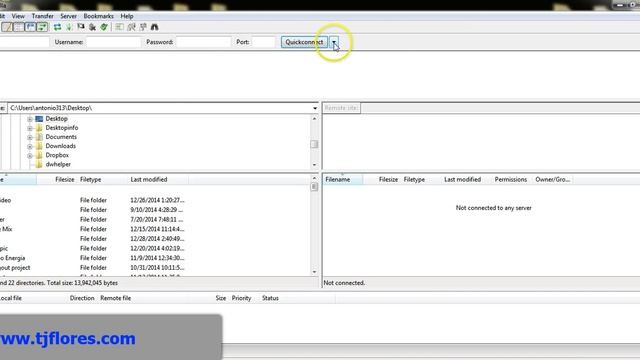The height and width of the screenshot is (360, 640).
Task: Select the dwhelper folder in tree
Action: click(x=58, y=164)
